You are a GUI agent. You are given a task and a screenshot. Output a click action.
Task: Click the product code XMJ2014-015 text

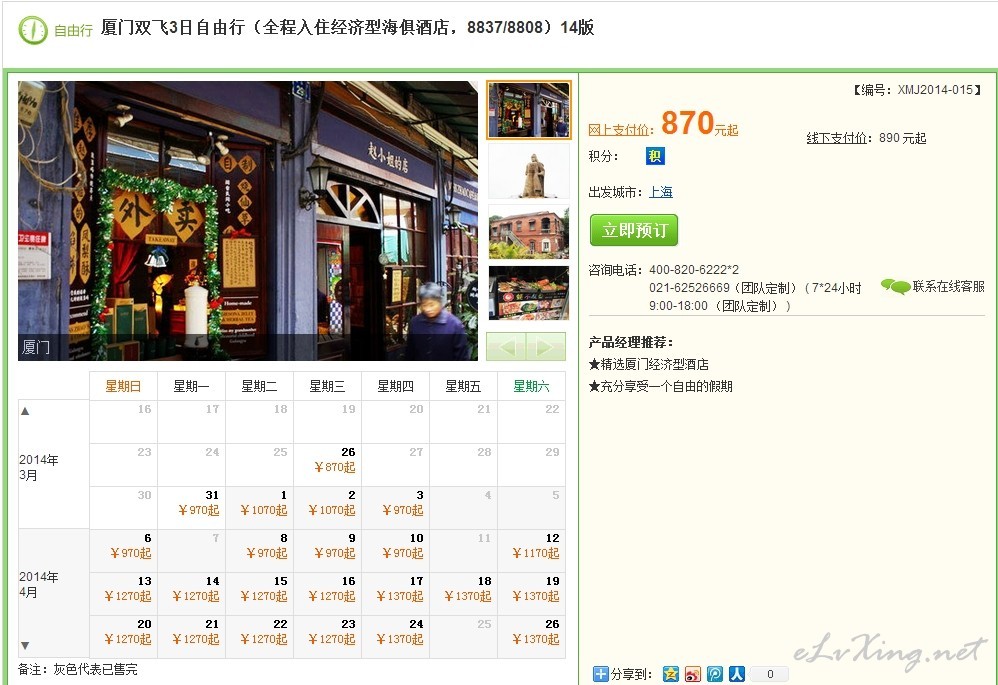935,90
